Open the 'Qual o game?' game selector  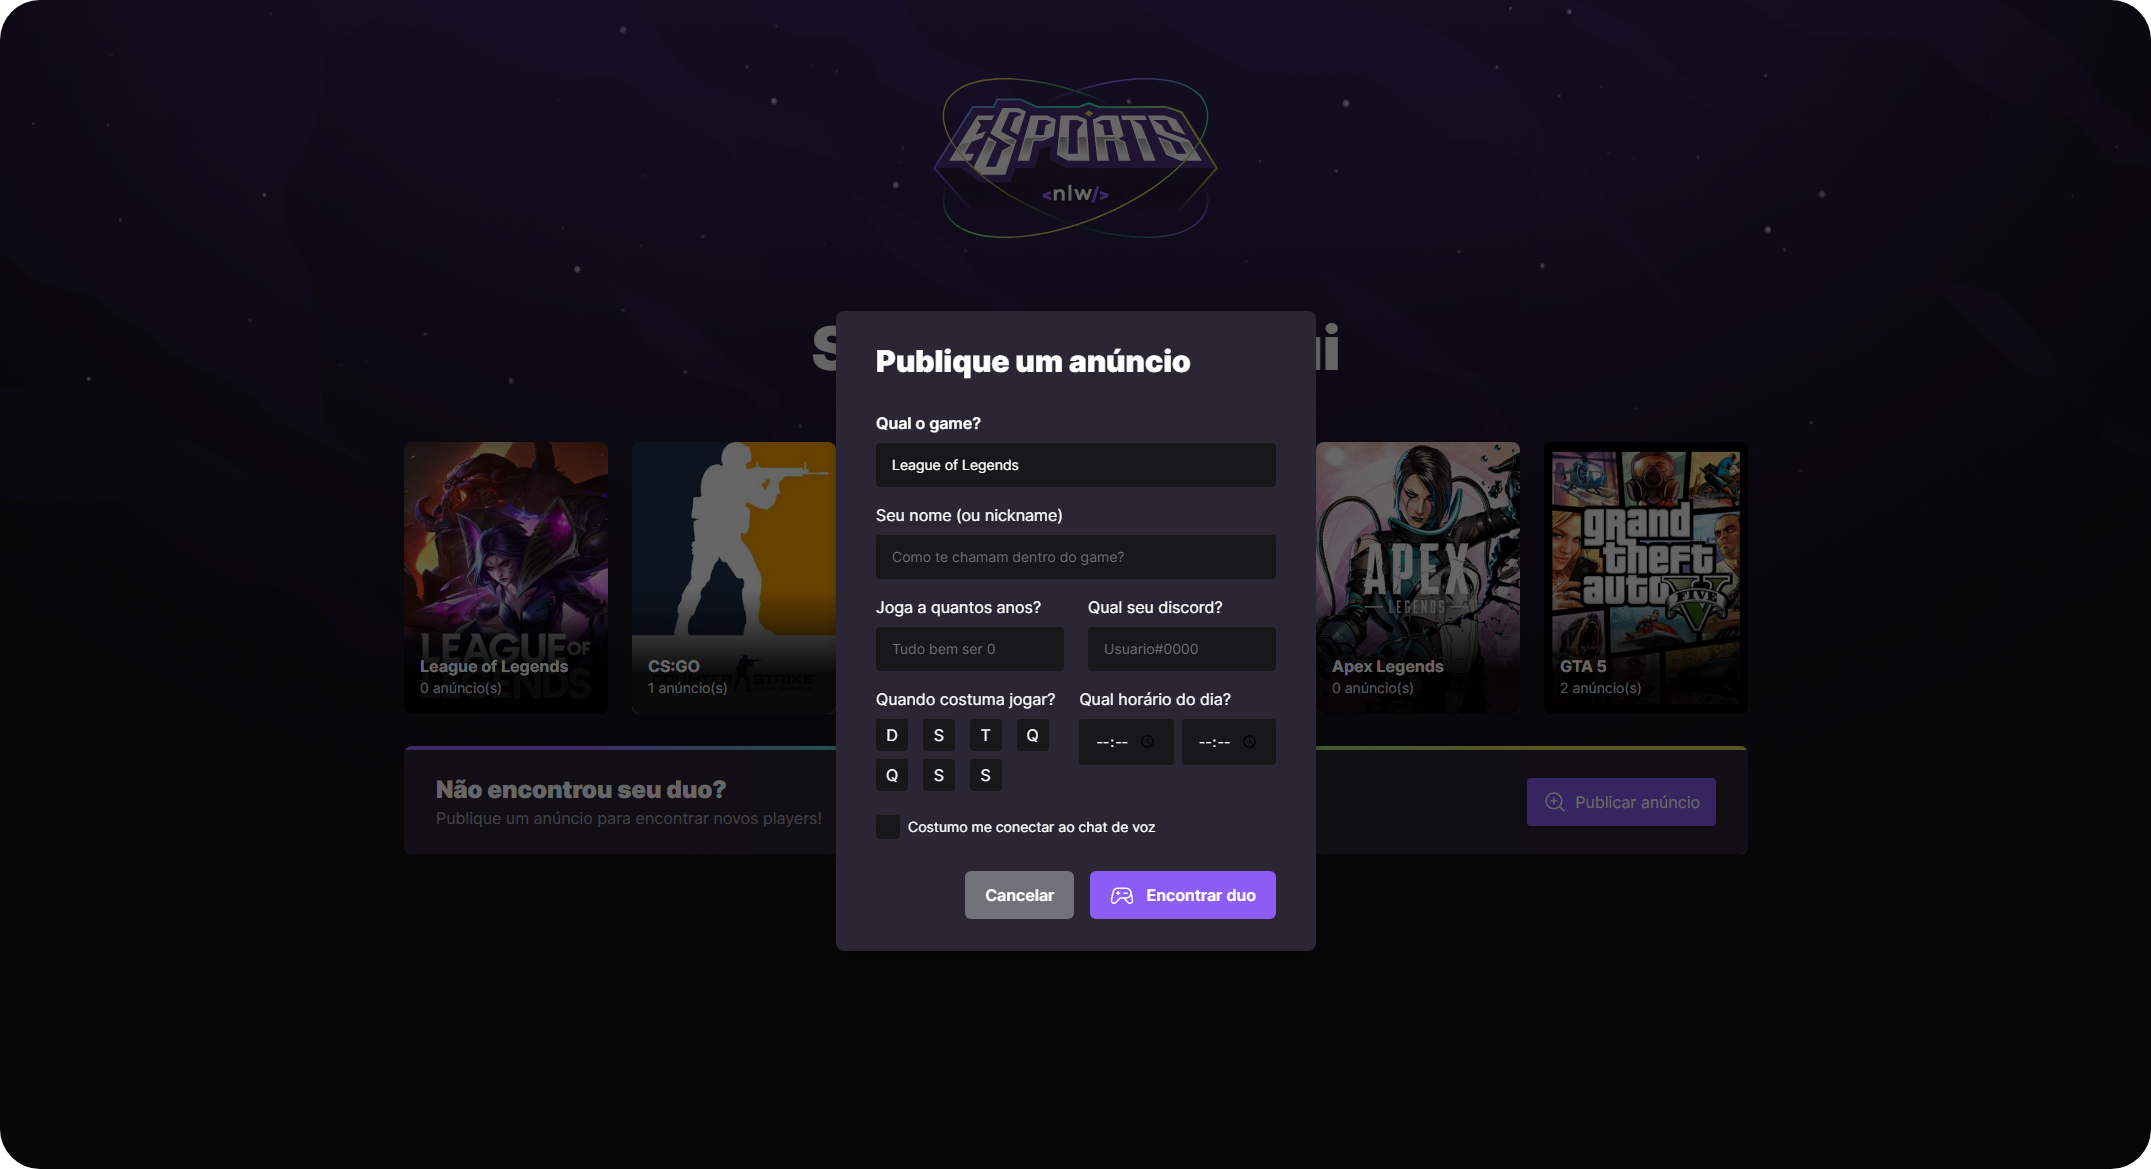click(x=1075, y=465)
